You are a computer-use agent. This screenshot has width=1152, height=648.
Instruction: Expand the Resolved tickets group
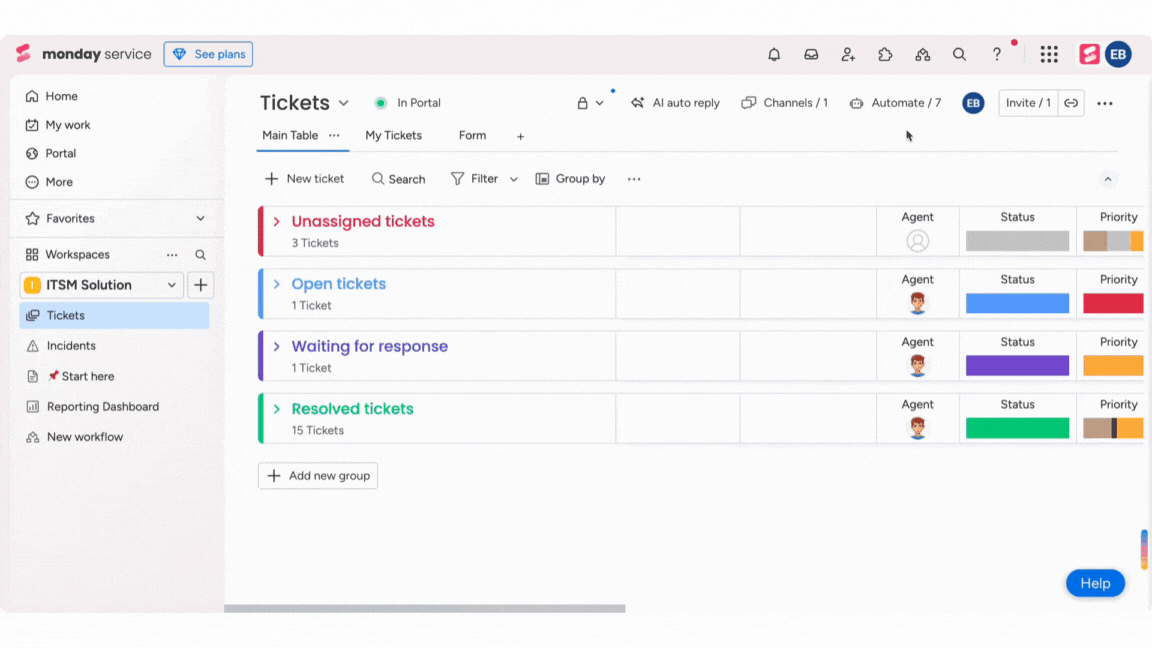pyautogui.click(x=277, y=408)
